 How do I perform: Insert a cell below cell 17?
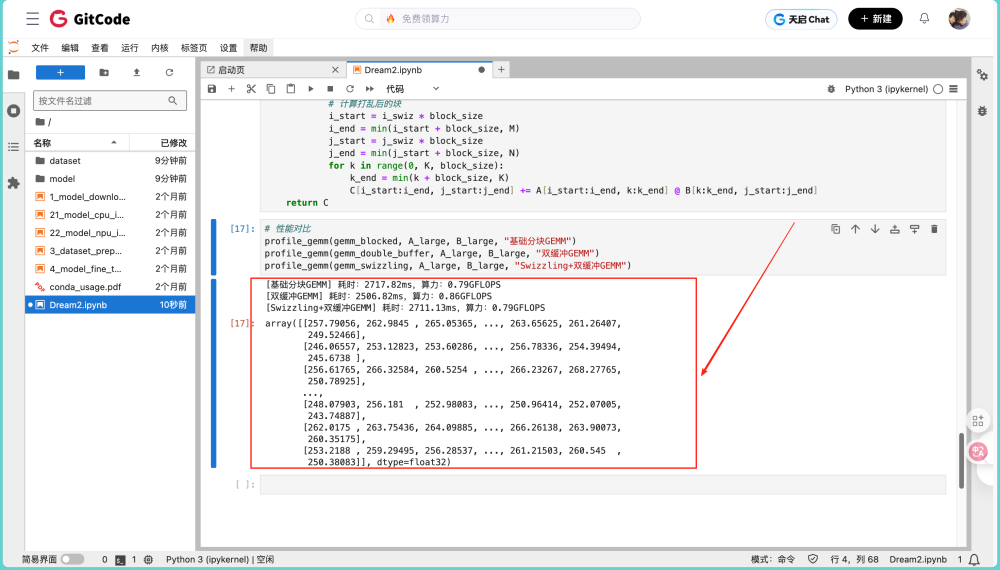click(915, 229)
